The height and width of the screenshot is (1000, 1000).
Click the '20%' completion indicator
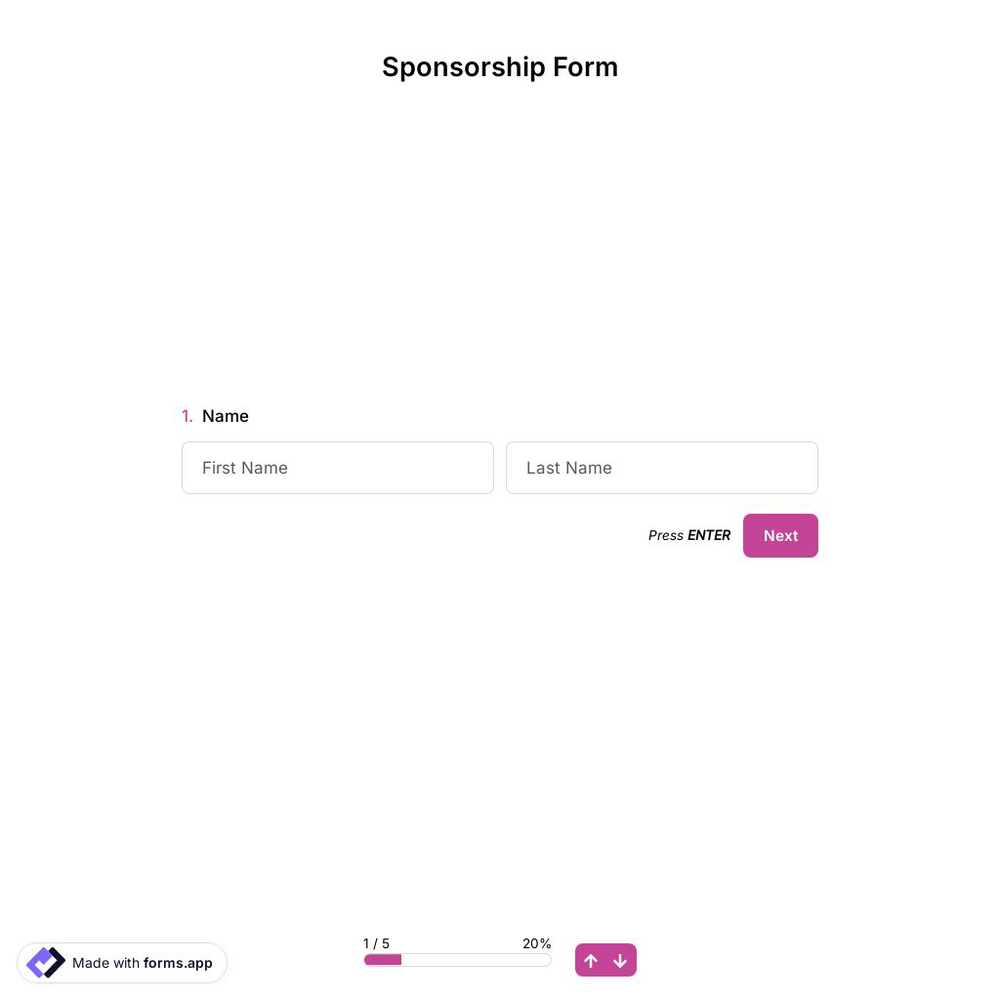tap(536, 943)
